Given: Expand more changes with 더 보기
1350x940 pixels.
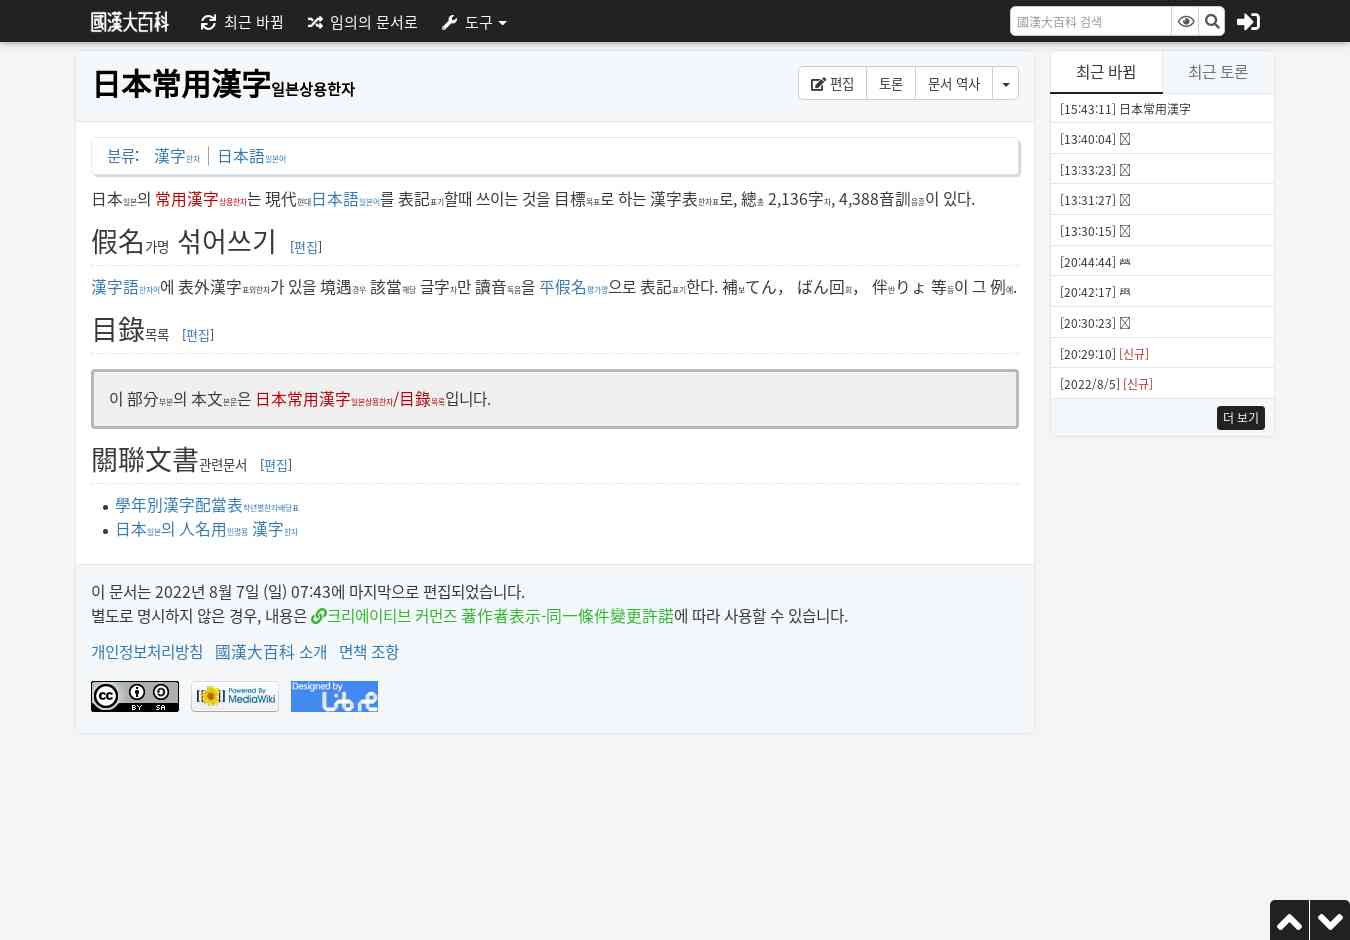Looking at the screenshot, I should click(1240, 417).
